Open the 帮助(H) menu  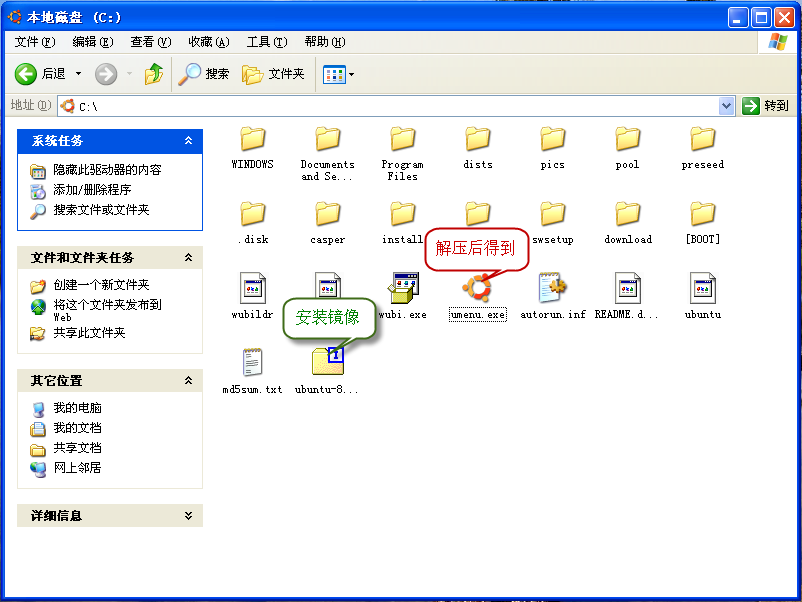(x=325, y=42)
